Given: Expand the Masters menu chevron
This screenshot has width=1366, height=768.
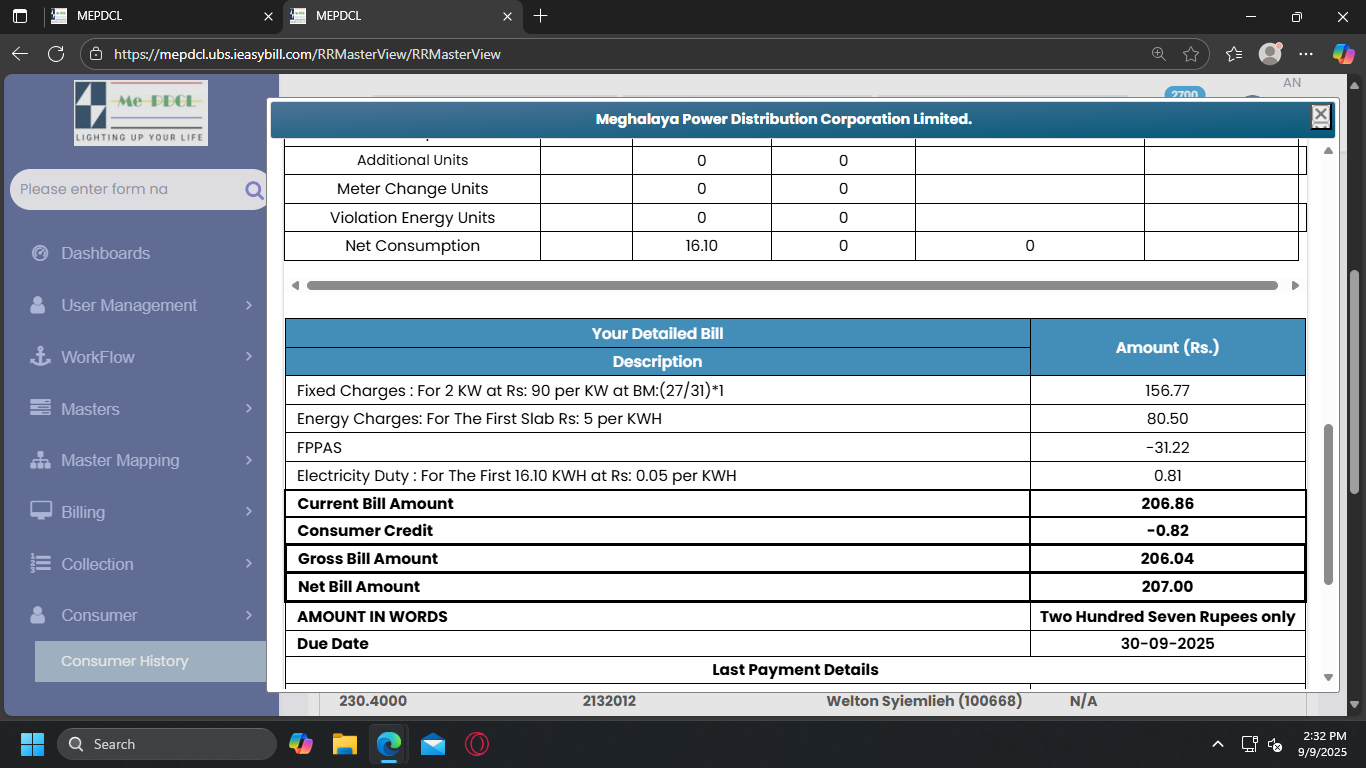Looking at the screenshot, I should (249, 409).
